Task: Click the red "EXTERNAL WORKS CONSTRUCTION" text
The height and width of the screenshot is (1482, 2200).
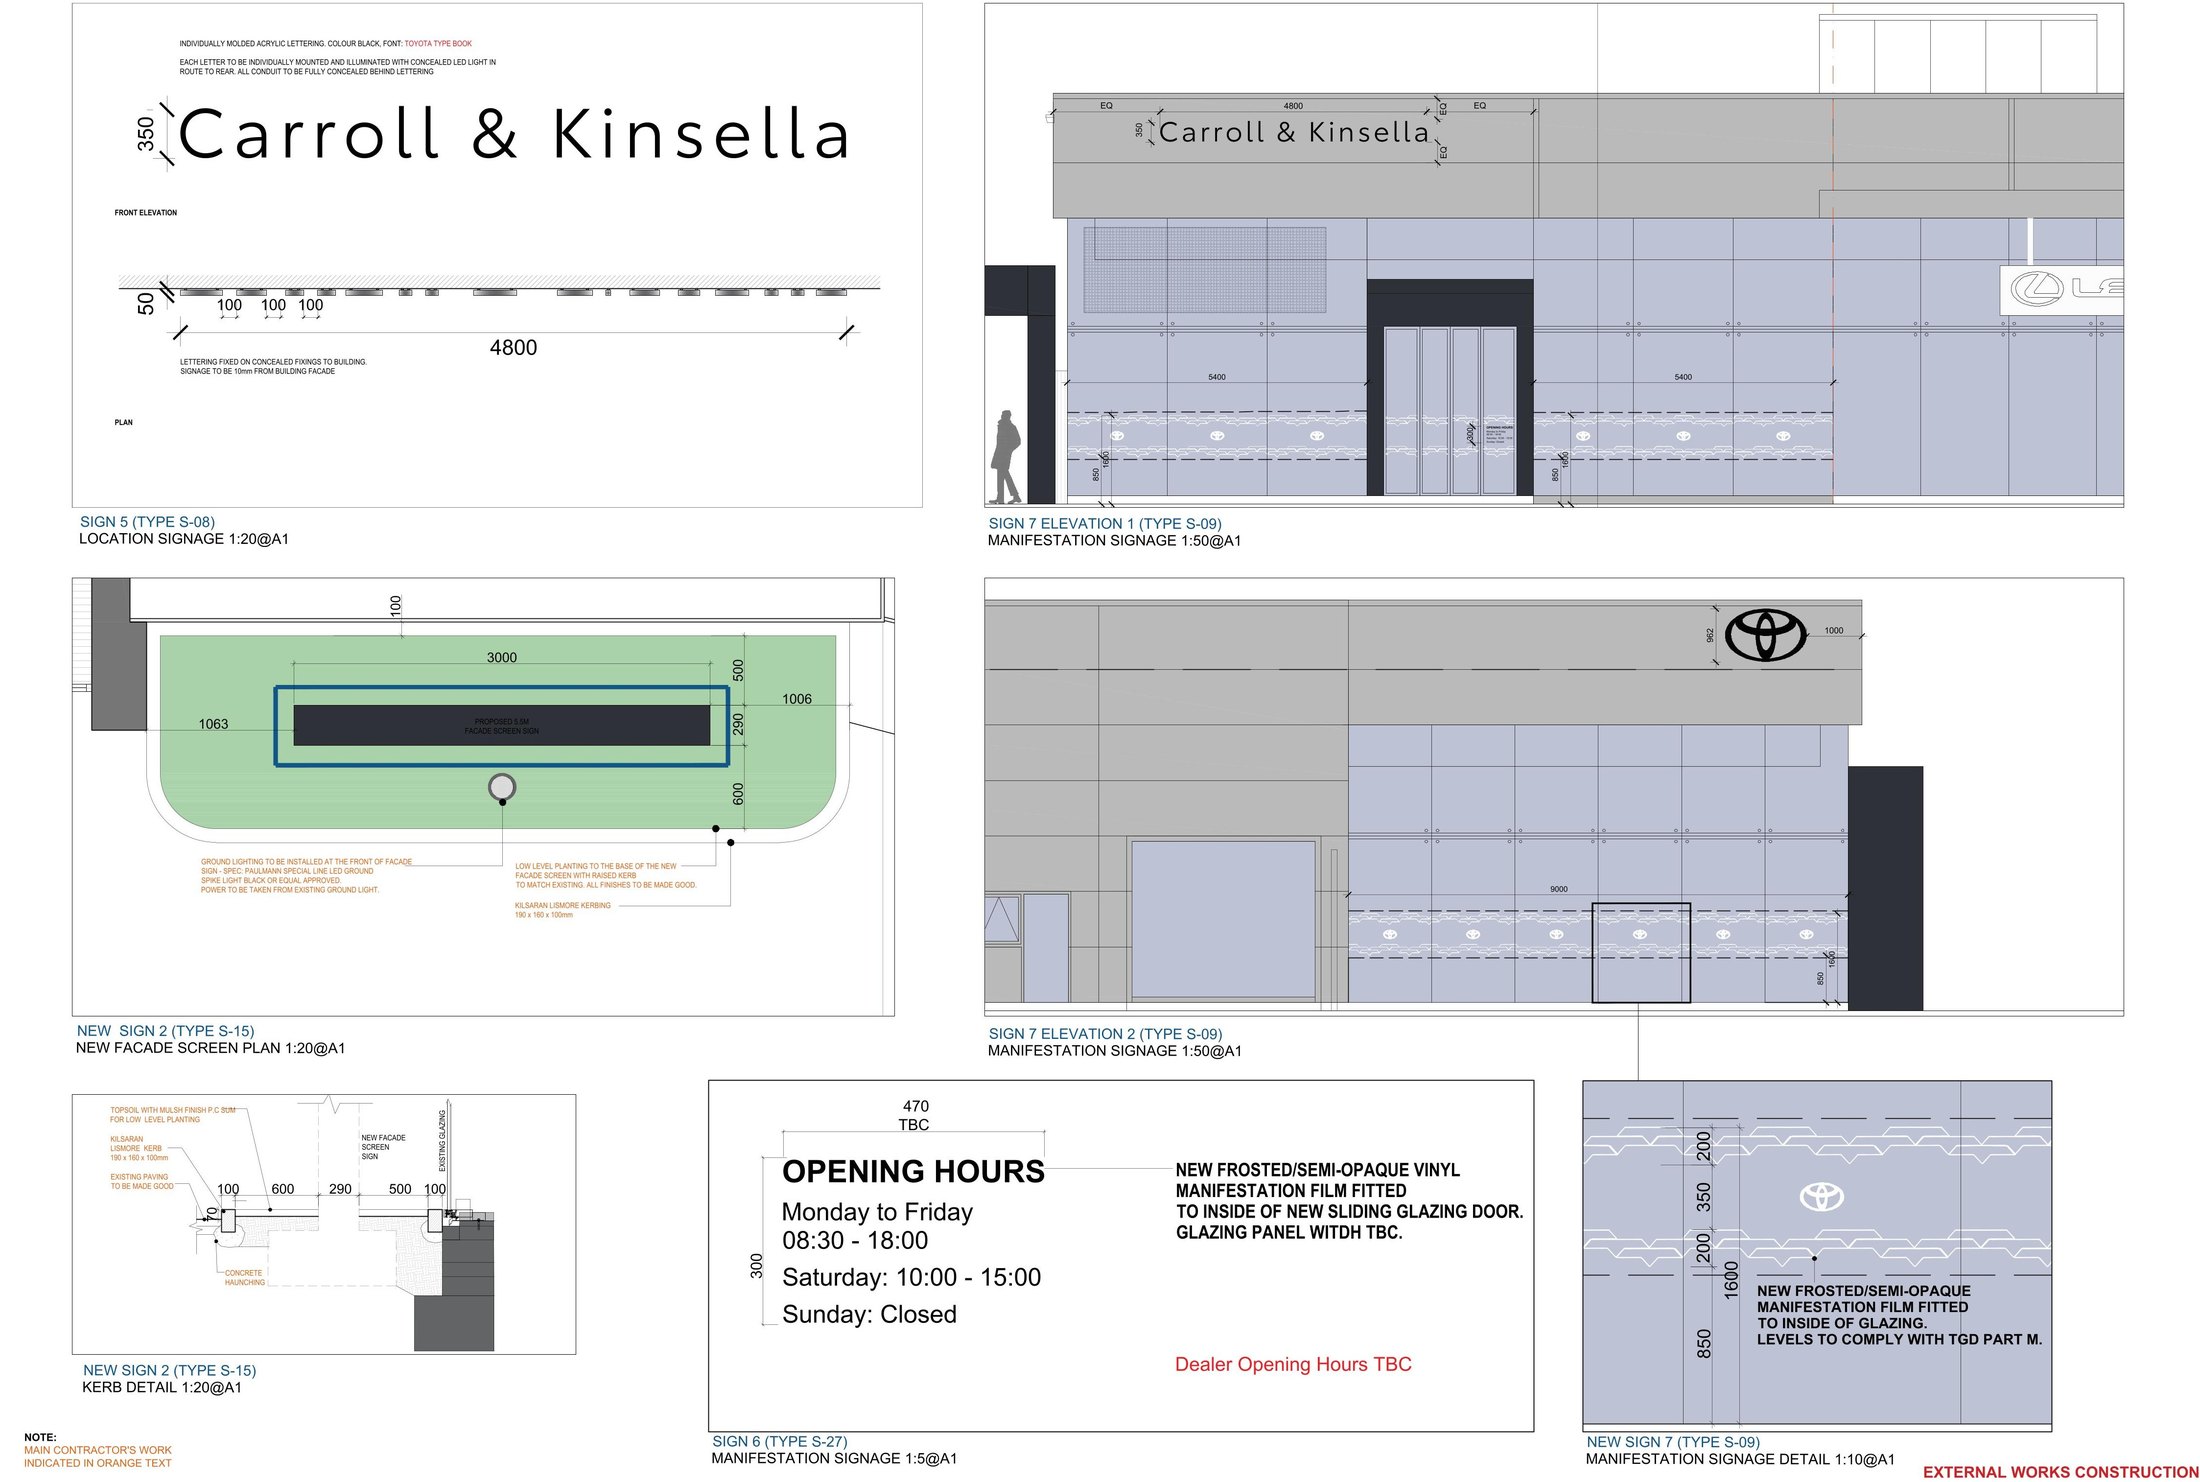Action: (x=2060, y=1472)
